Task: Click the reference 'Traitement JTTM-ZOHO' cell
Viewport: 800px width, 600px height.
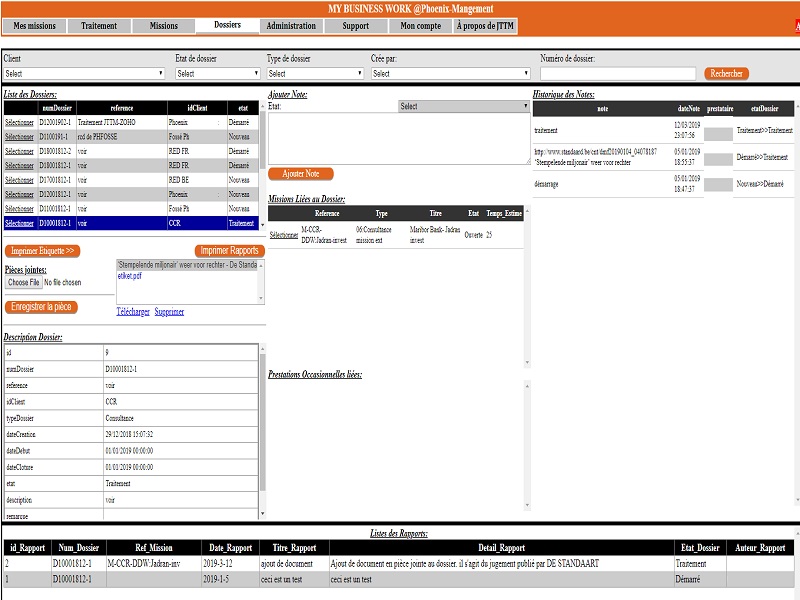Action: click(x=121, y=122)
